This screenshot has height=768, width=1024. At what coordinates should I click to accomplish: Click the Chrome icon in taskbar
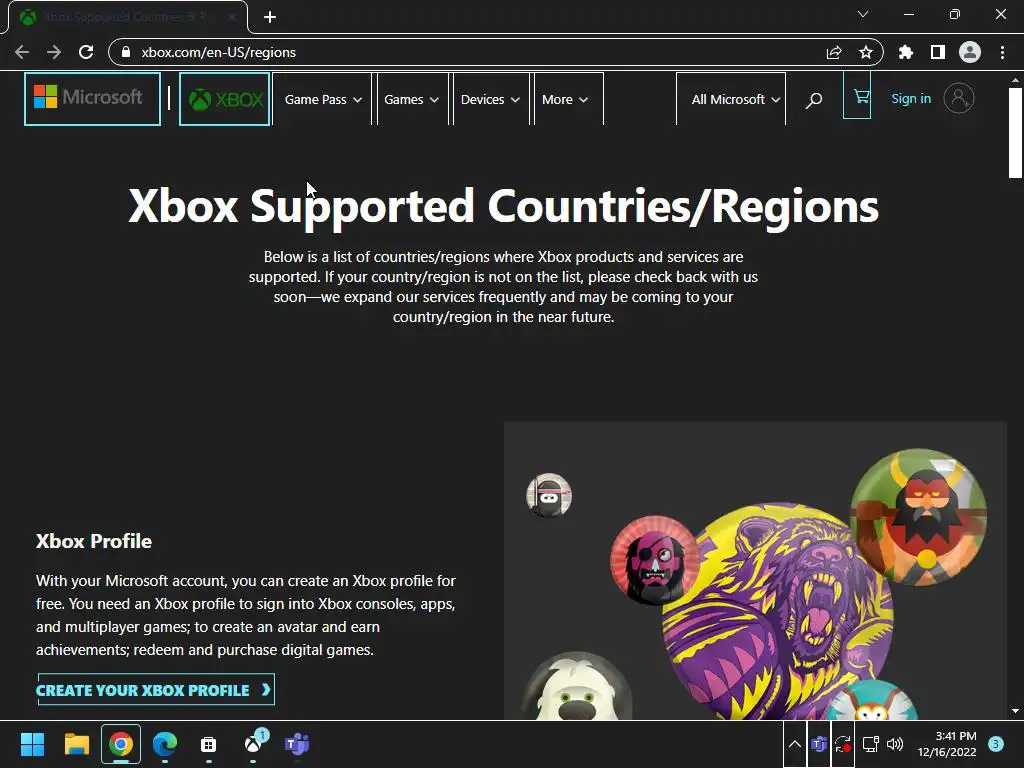tap(121, 744)
